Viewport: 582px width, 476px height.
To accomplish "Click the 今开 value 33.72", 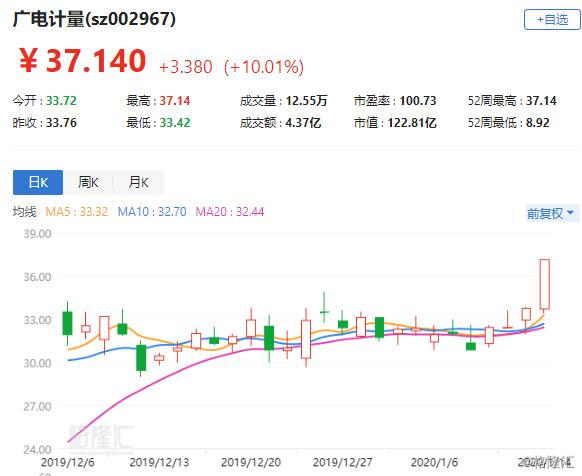I will (x=61, y=101).
